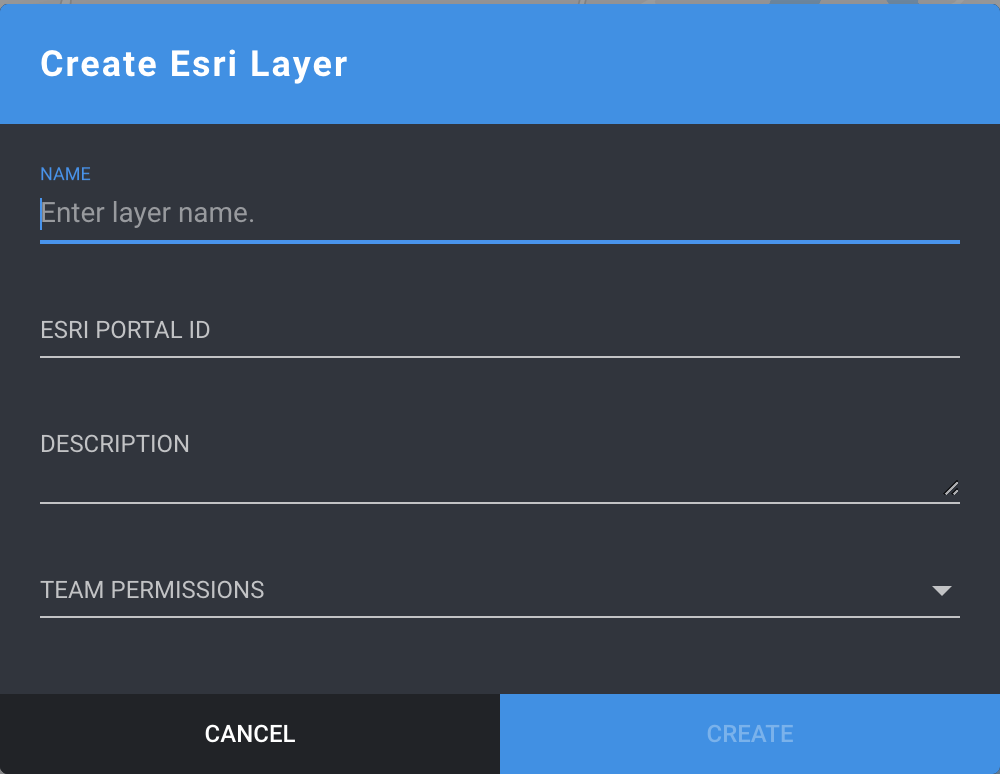Image resolution: width=1000 pixels, height=774 pixels.
Task: Select the Team Permissions field
Action: pyautogui.click(x=400, y=590)
